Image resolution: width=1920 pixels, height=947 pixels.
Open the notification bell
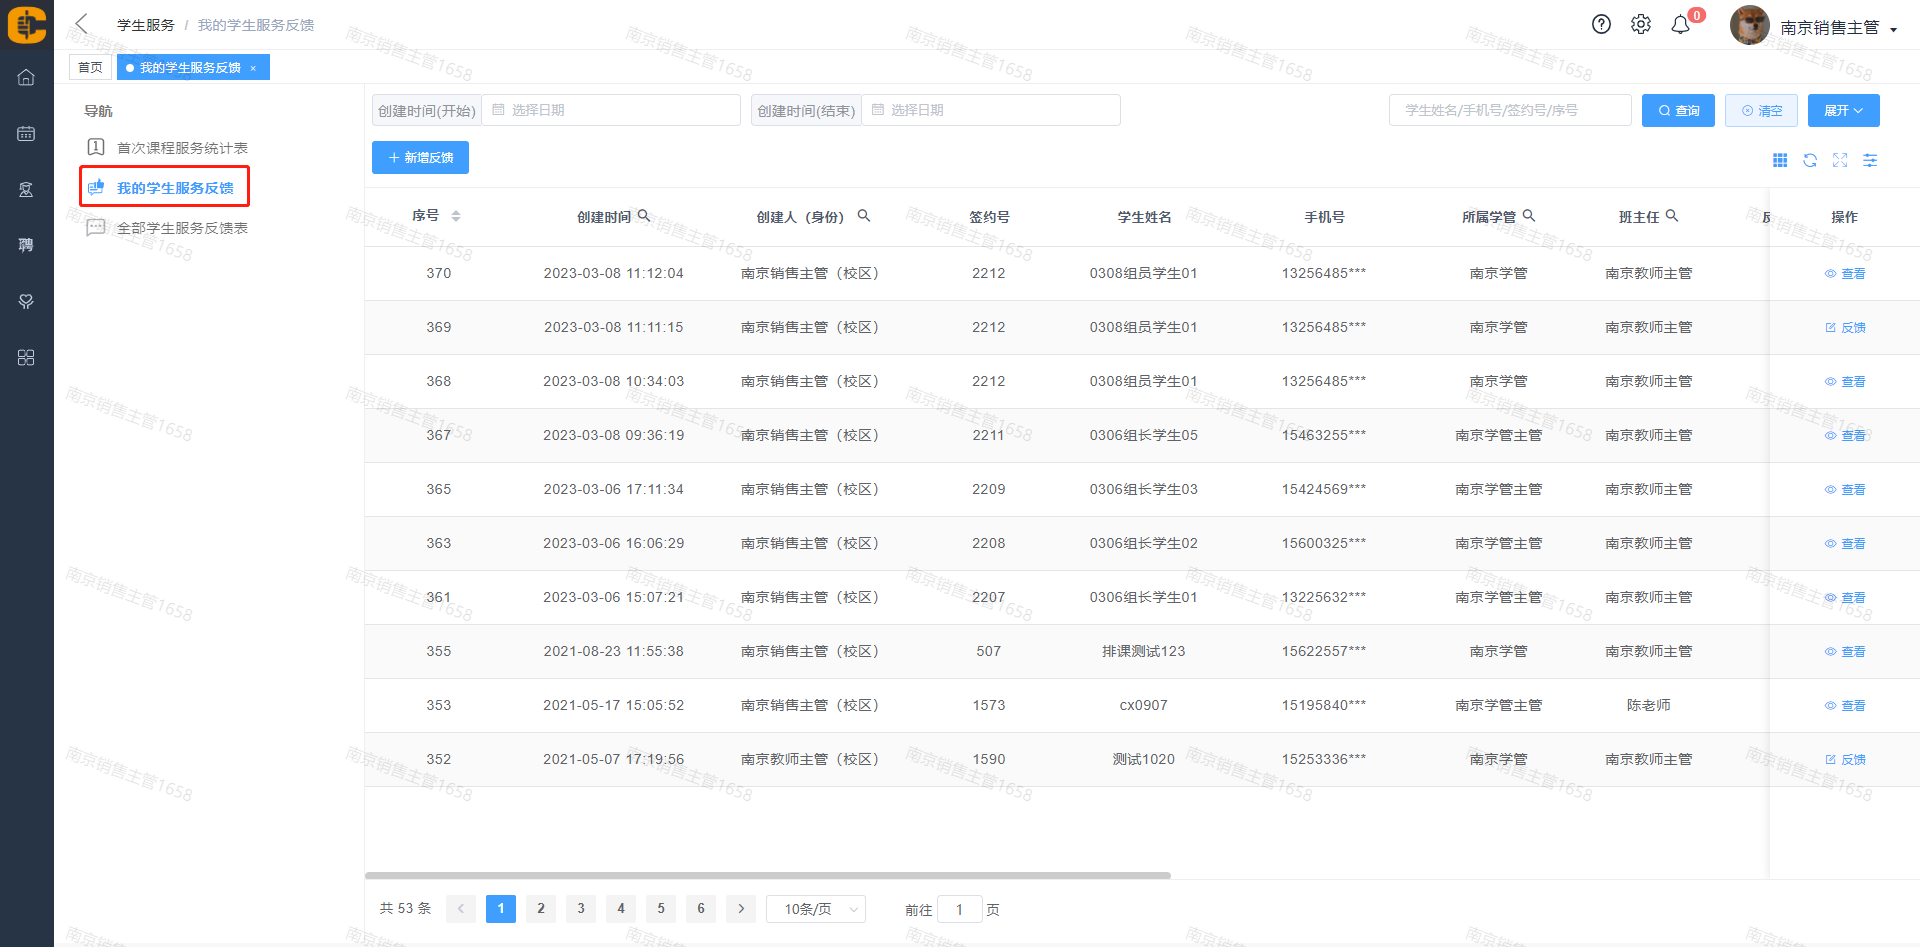[1681, 25]
